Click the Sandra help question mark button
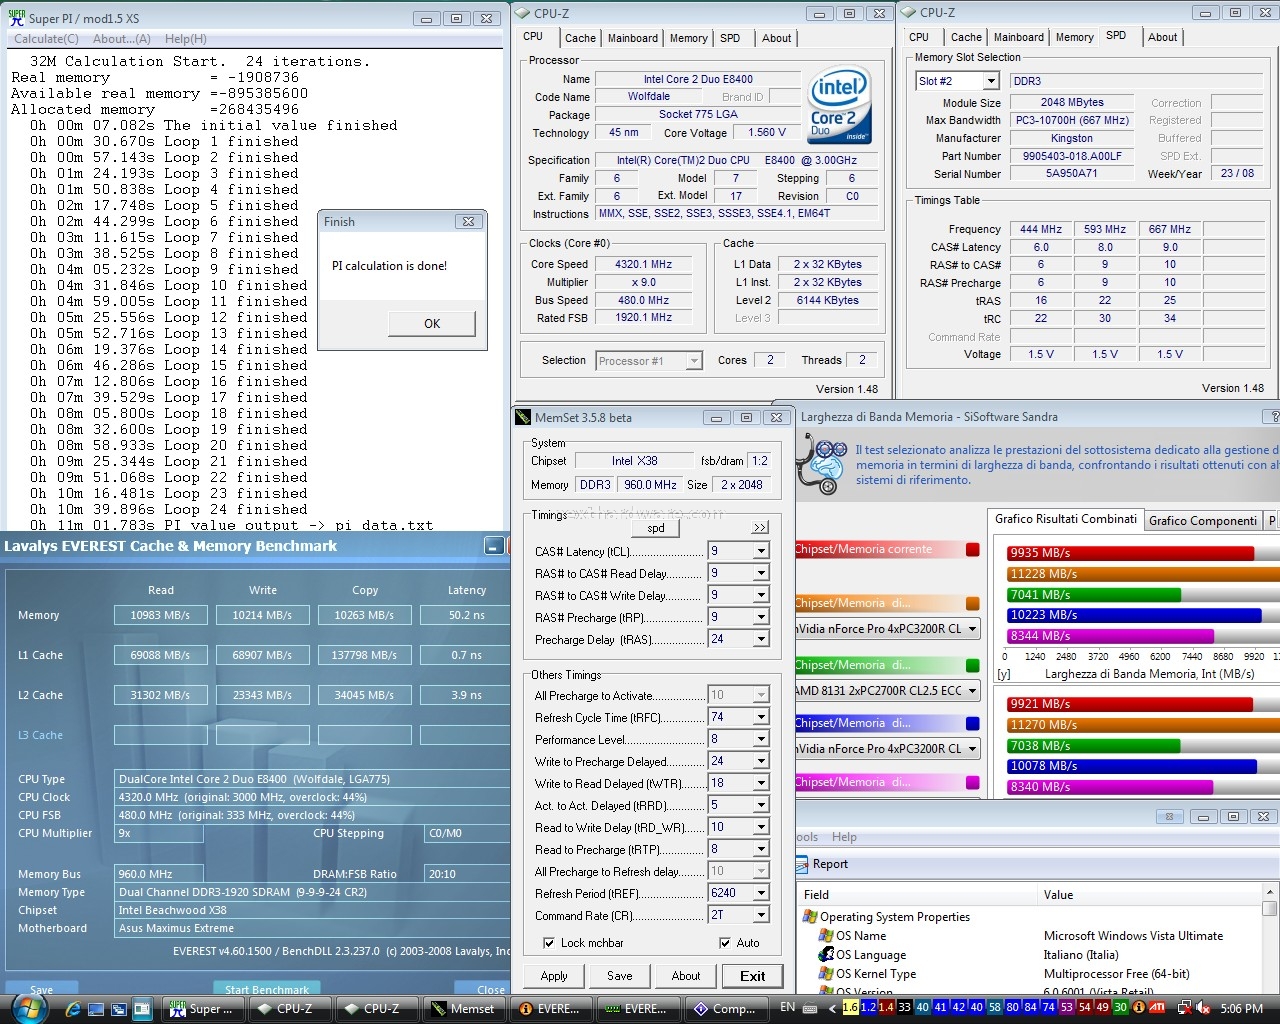Image resolution: width=1280 pixels, height=1024 pixels. (1272, 417)
